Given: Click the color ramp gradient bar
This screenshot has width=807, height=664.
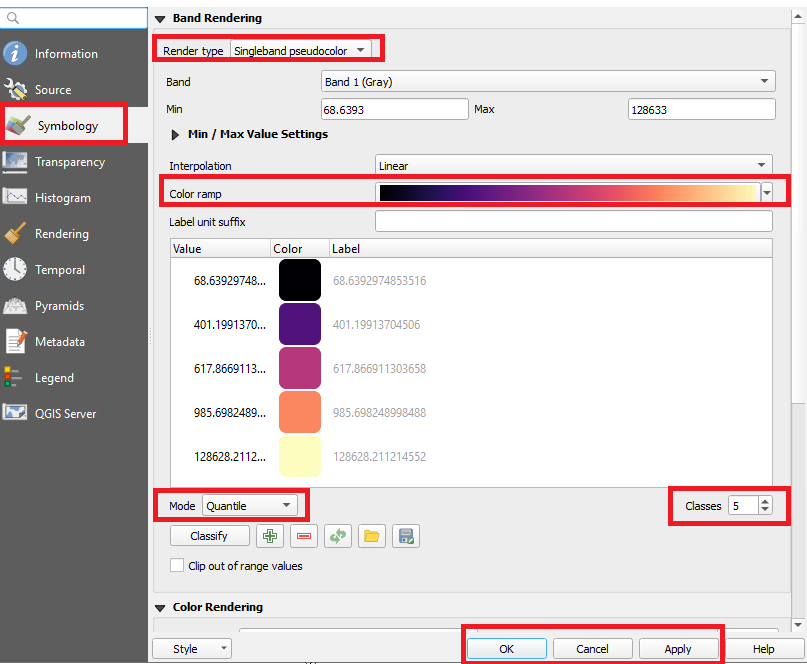Looking at the screenshot, I should pos(569,193).
